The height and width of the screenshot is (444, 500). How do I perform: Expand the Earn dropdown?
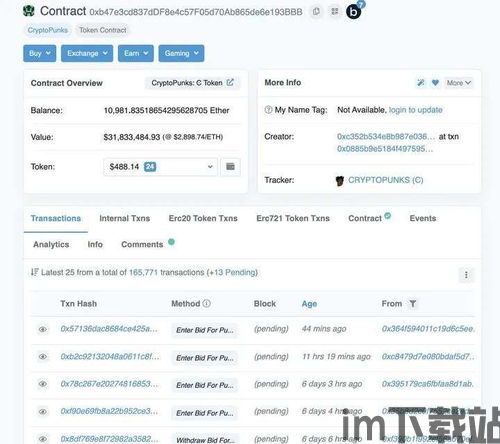click(136, 53)
